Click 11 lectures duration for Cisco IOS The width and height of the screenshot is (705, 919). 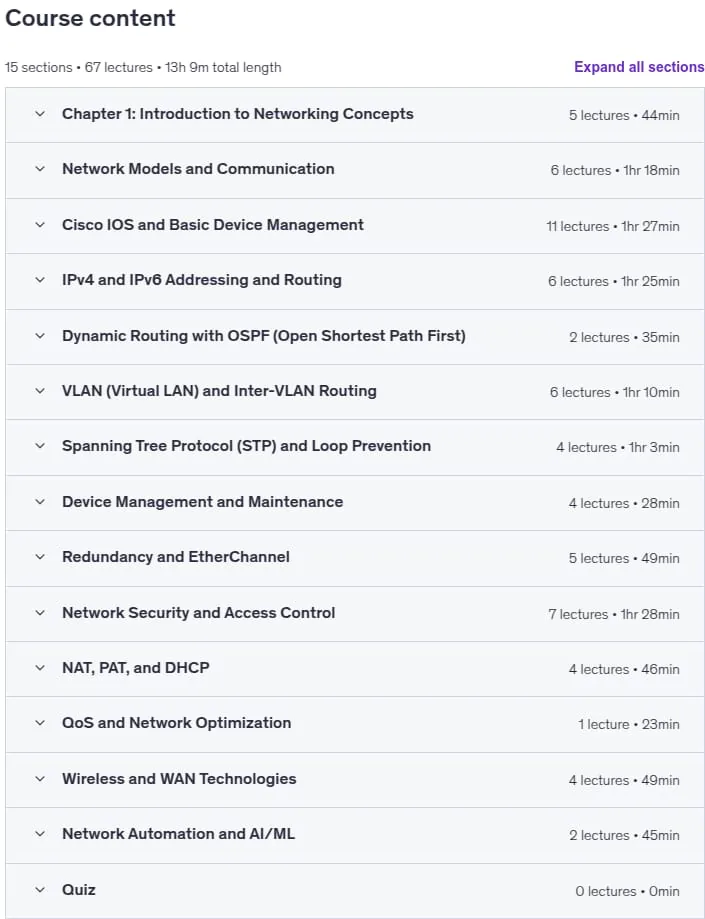coord(613,226)
